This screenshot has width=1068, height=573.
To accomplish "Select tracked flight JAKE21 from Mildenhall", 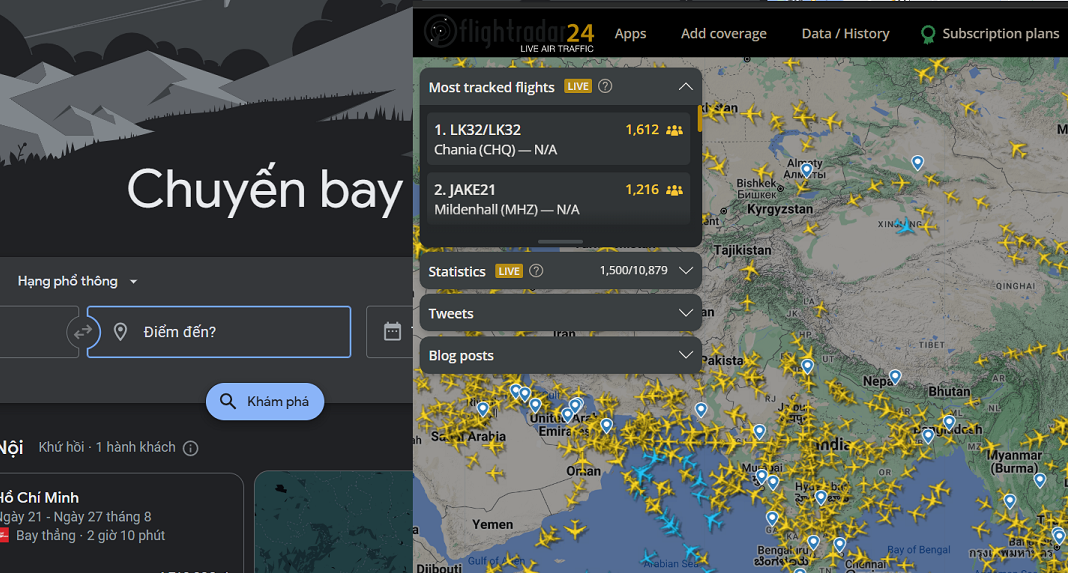I will coord(558,199).
